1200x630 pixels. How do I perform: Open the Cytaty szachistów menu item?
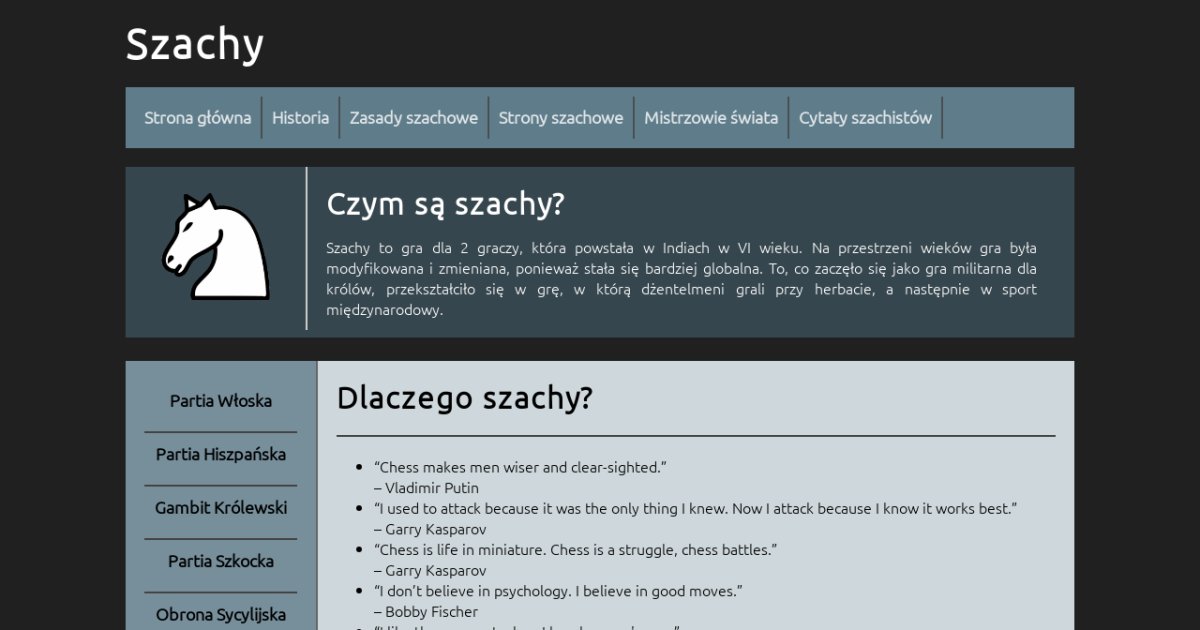(x=865, y=118)
